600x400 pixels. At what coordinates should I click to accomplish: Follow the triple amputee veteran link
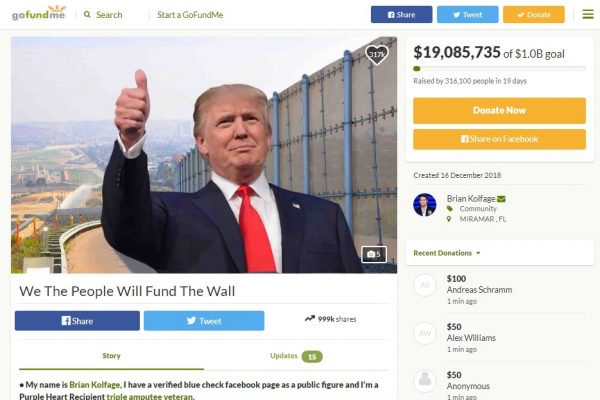[150, 397]
